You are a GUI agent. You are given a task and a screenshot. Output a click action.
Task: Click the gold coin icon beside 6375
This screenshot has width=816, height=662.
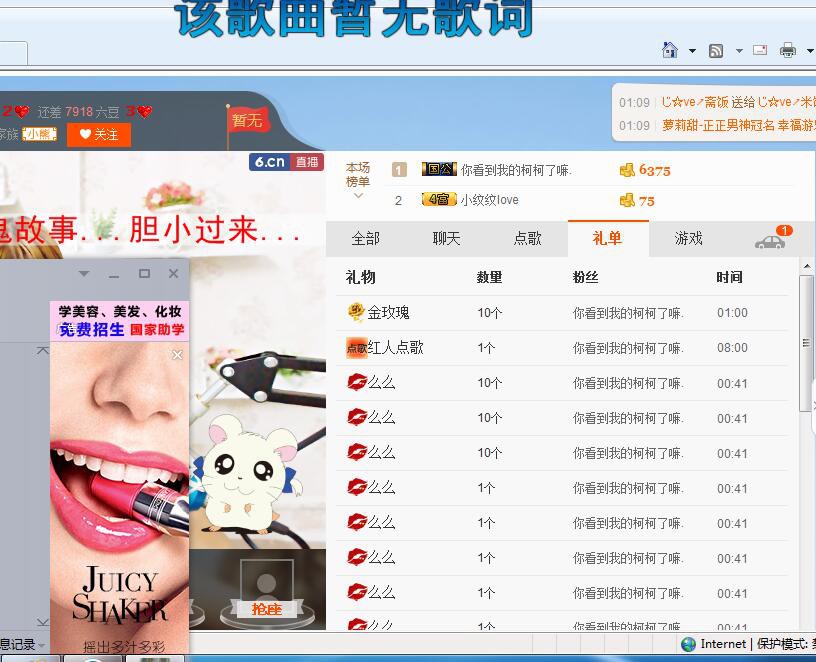click(x=627, y=170)
